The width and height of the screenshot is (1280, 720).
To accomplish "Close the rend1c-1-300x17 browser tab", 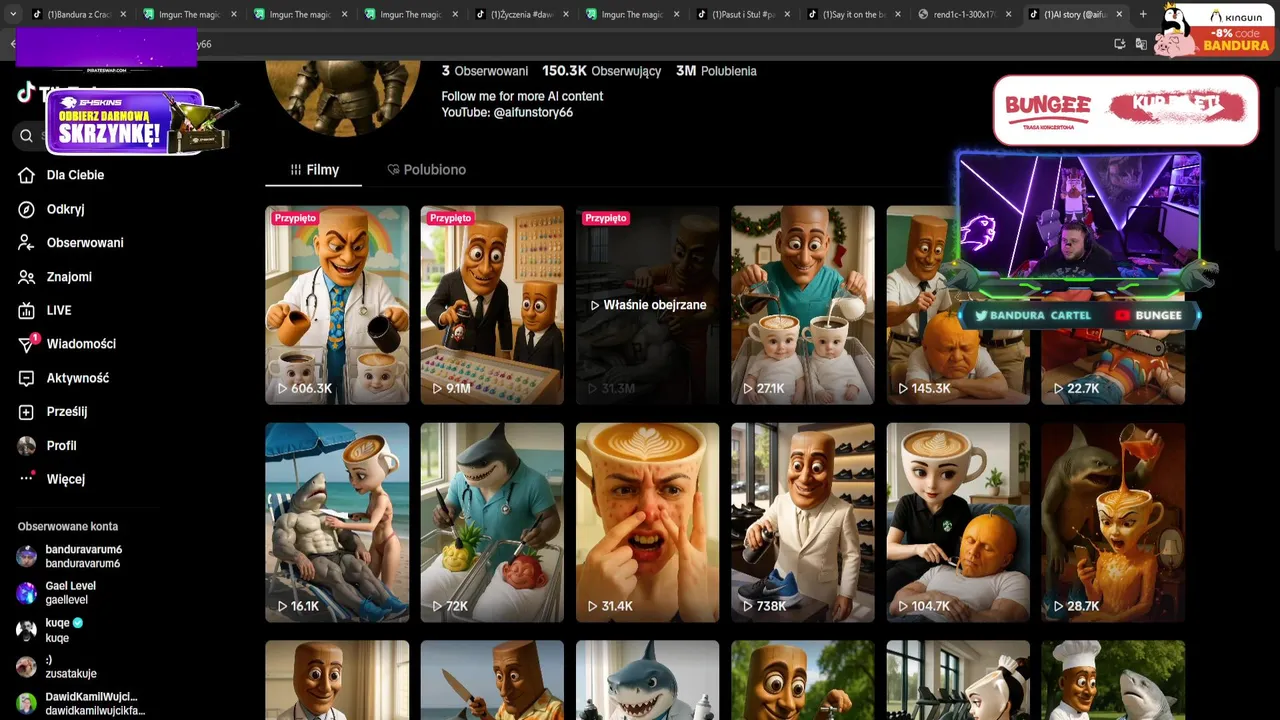I will pyautogui.click(x=1008, y=14).
